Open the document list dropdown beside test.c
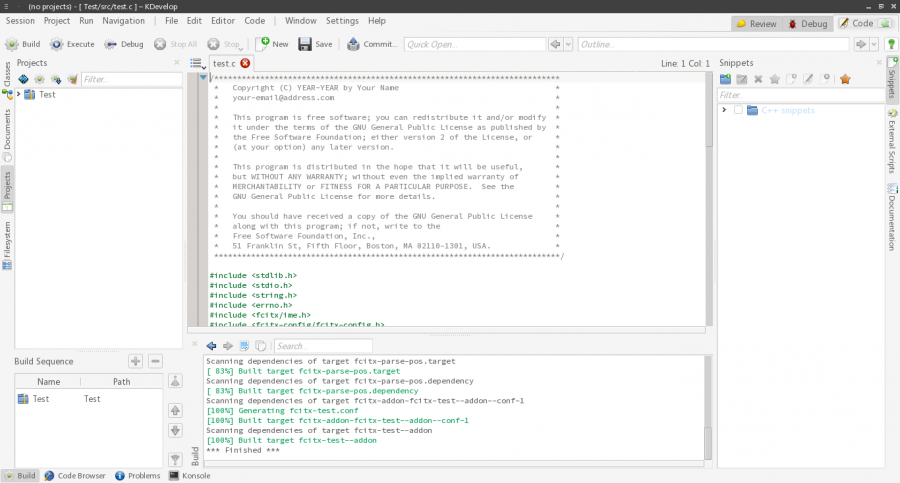 [x=198, y=63]
